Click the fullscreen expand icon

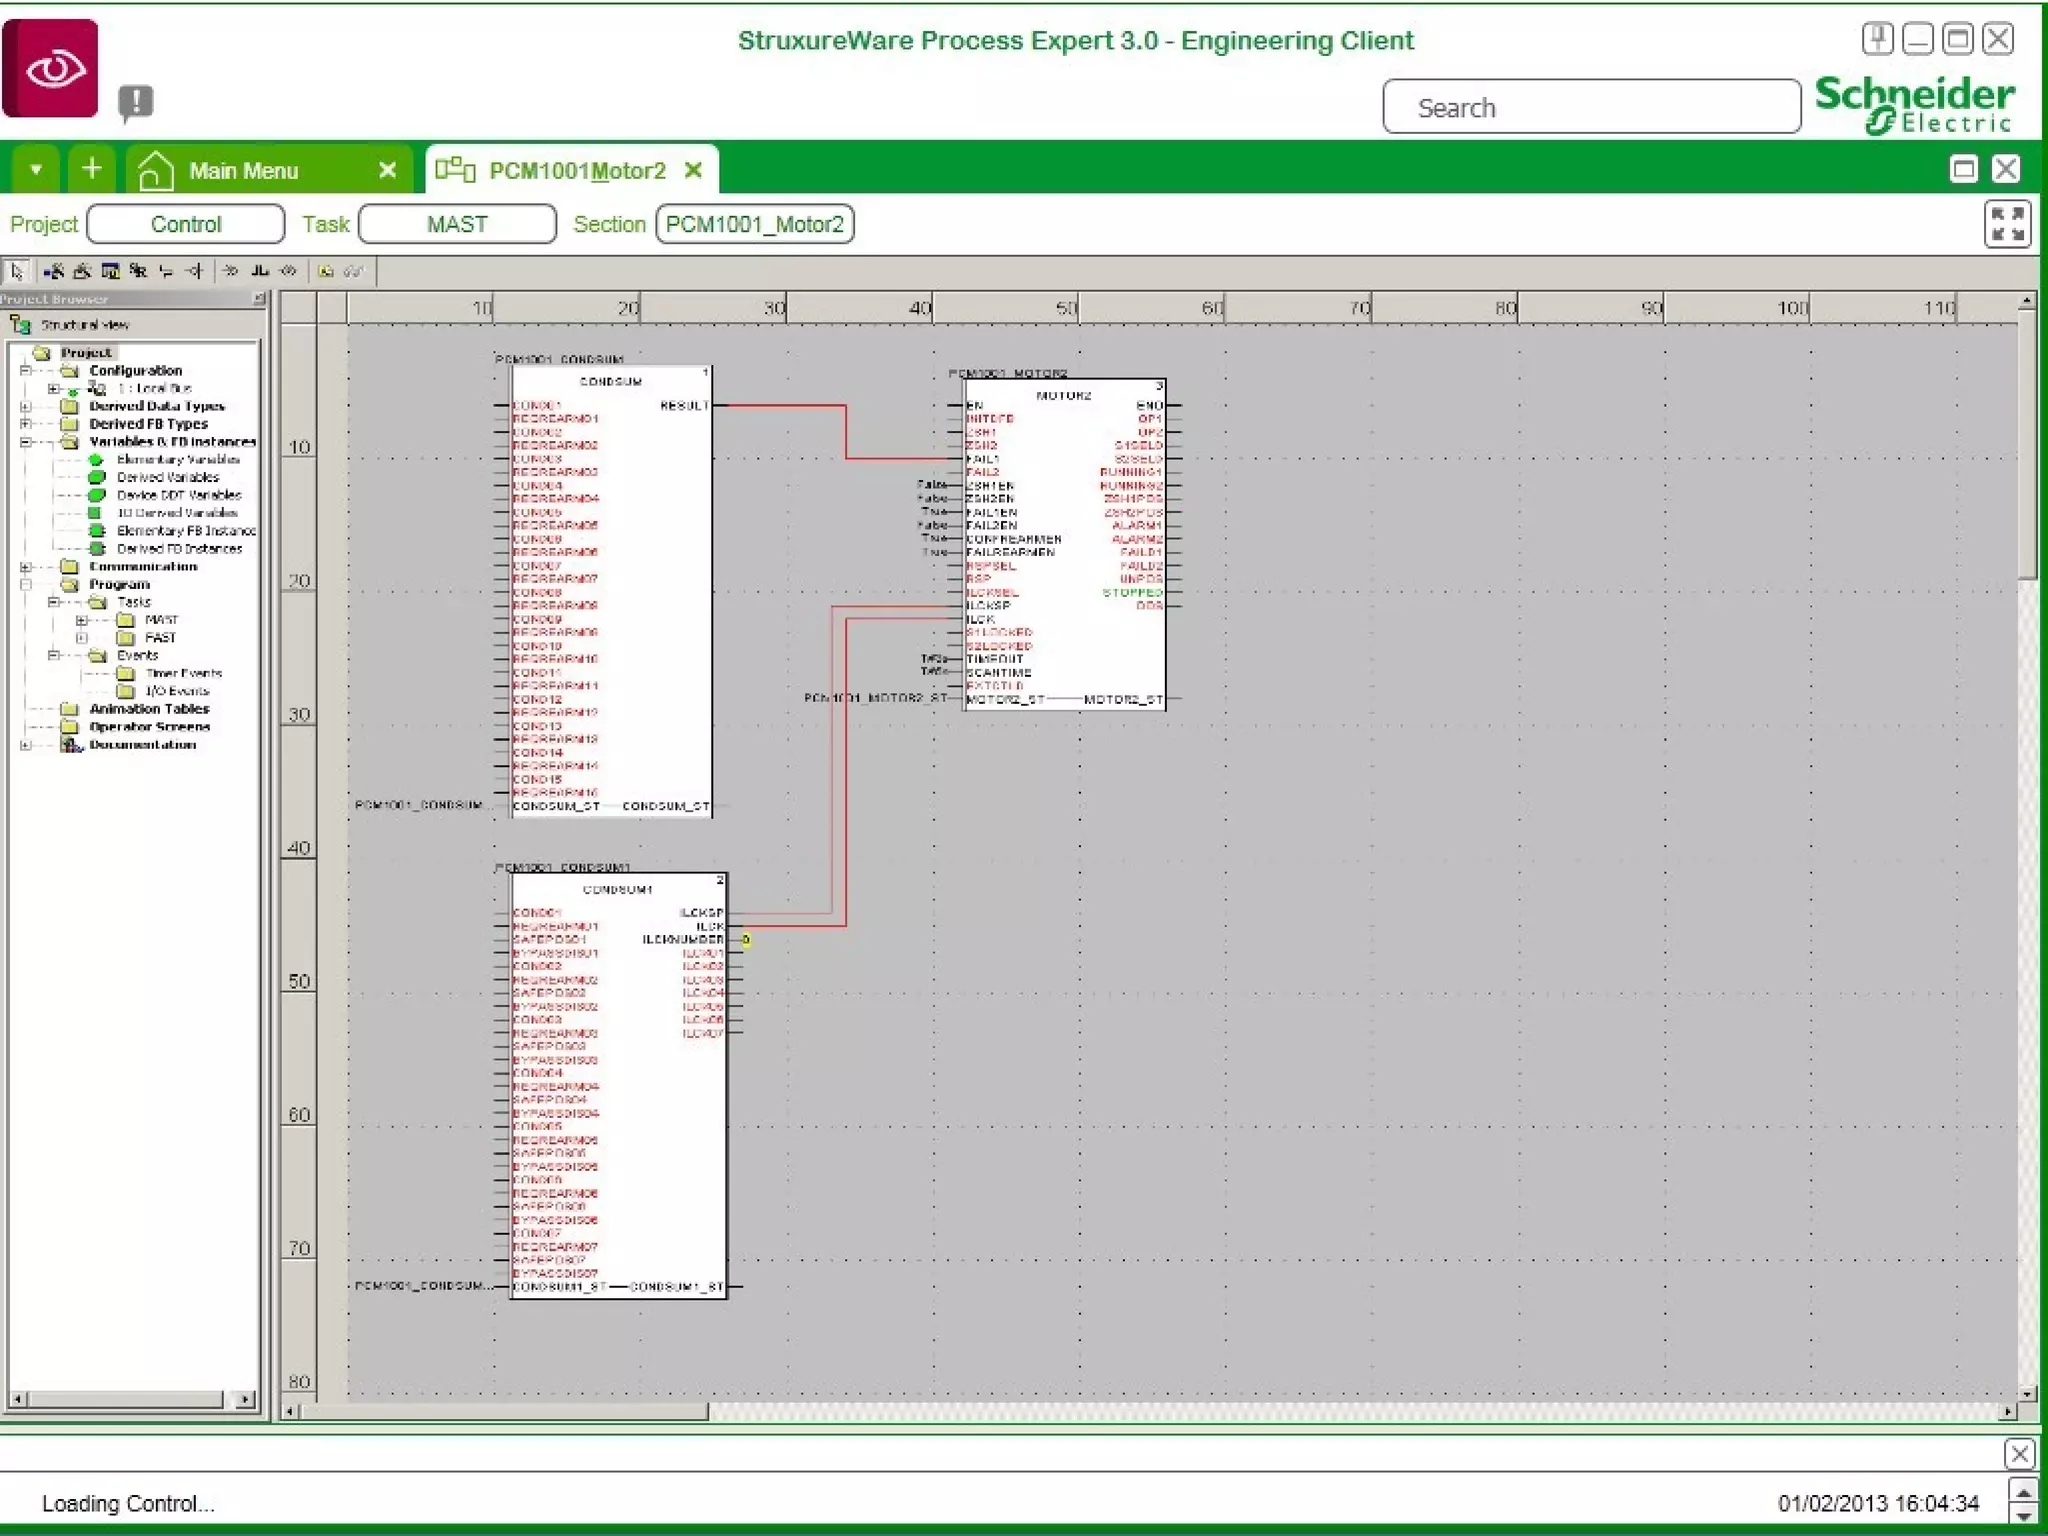tap(2006, 224)
